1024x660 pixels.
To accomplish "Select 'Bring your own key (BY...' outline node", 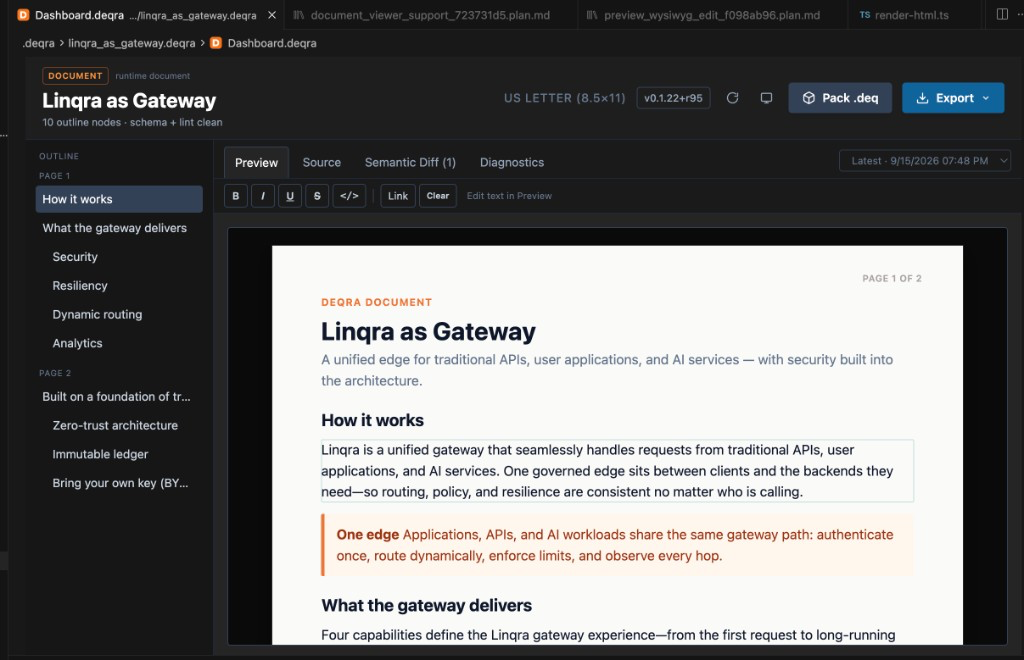I will click(119, 482).
